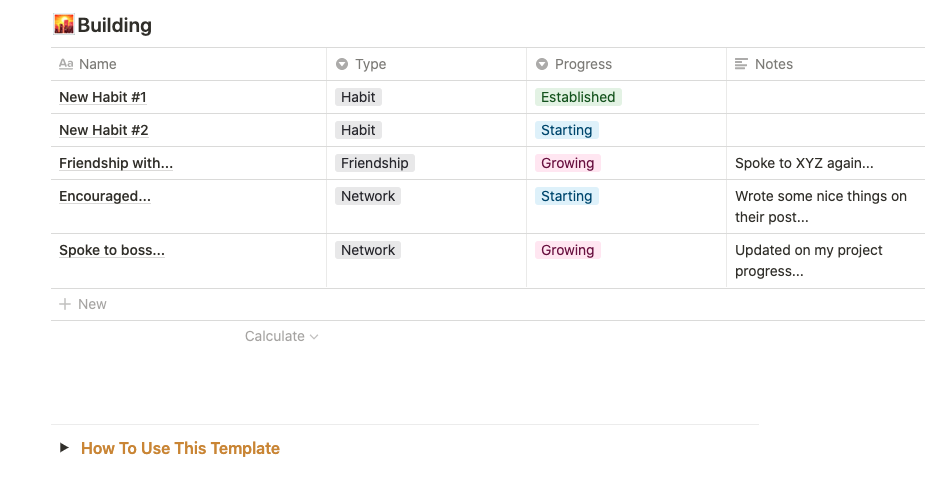Click the green Established progress tag

[578, 97]
